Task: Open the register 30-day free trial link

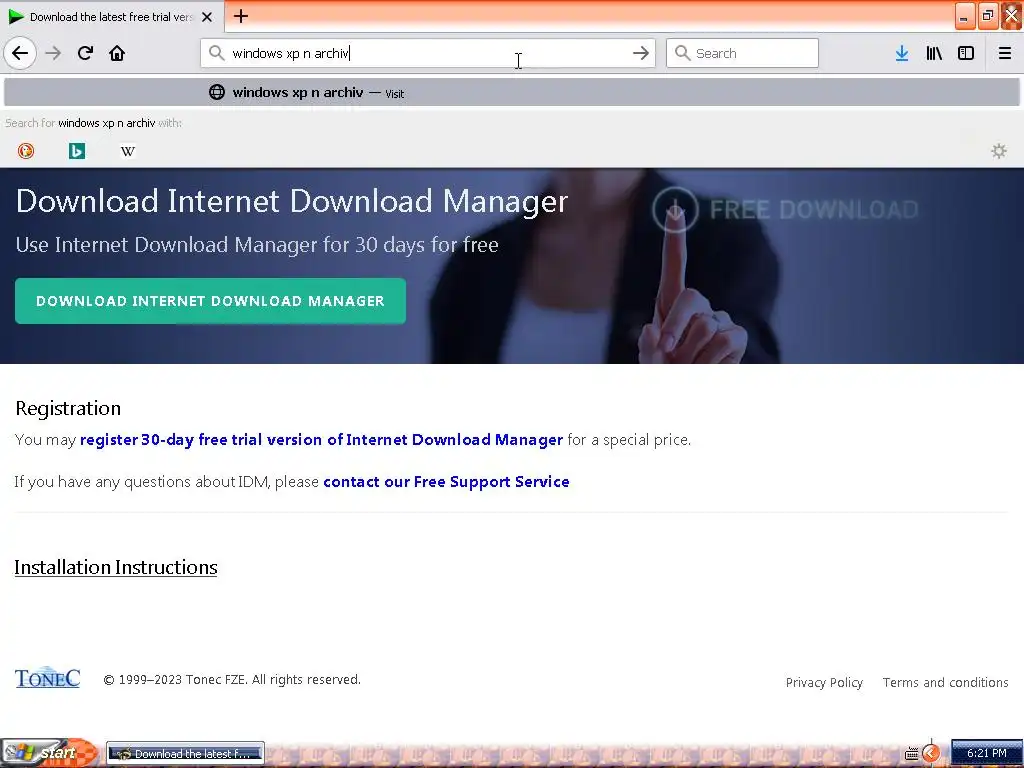Action: pyautogui.click(x=321, y=440)
